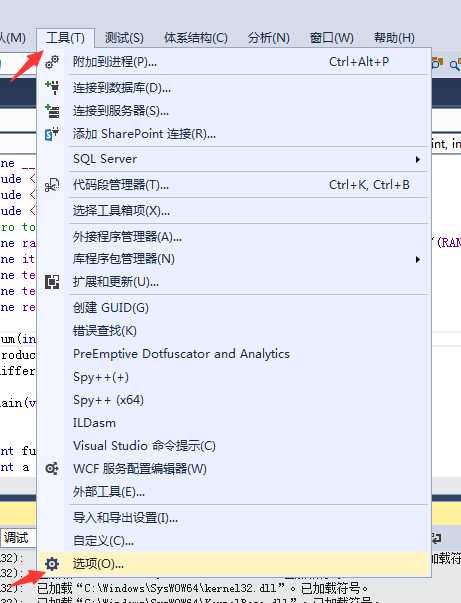The width and height of the screenshot is (461, 603).
Task: Select 连接到服务器(S)... menu entry
Action: click(x=235, y=111)
